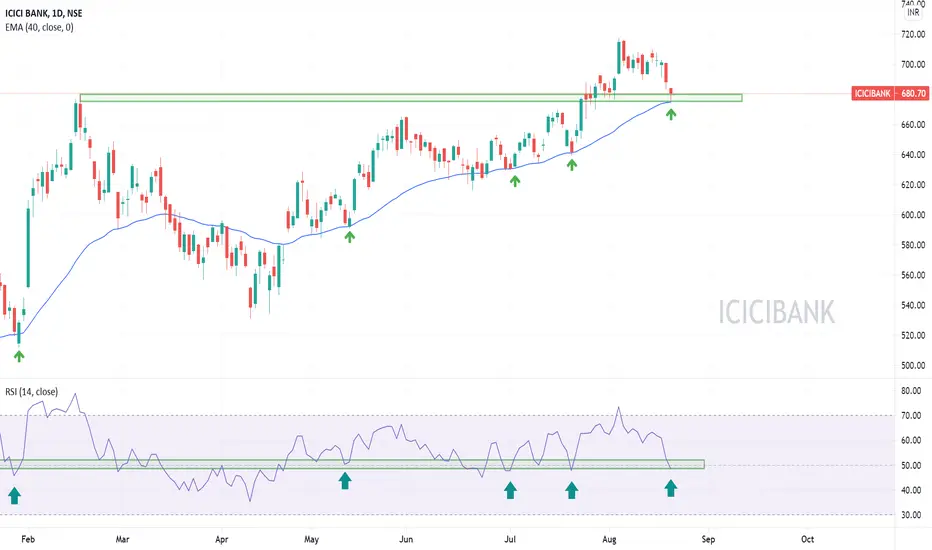Click the 40.00 RSI axis value
The width and height of the screenshot is (932, 550).
pos(911,491)
